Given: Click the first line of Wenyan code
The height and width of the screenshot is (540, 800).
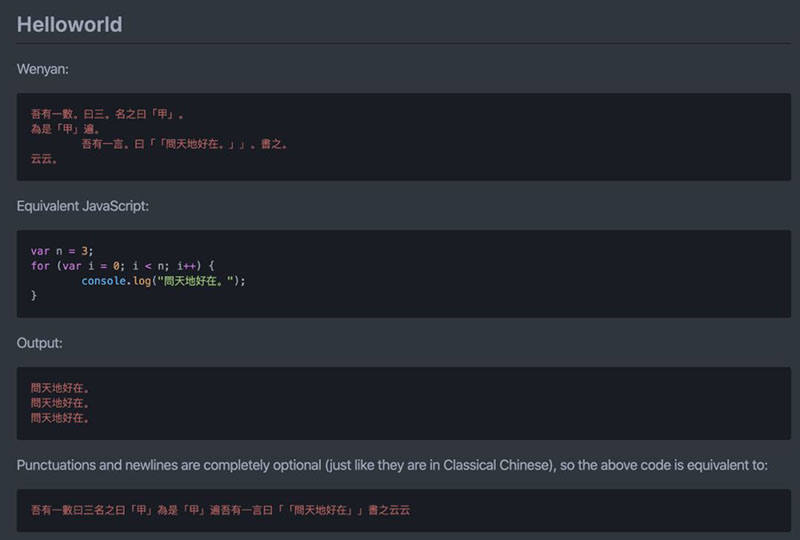Looking at the screenshot, I should coord(107,114).
